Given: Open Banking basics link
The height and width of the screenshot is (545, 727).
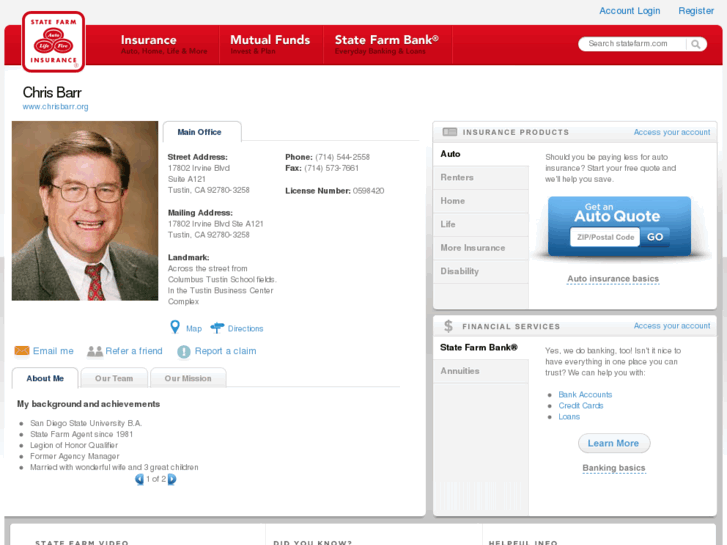Looking at the screenshot, I should coord(614,468).
